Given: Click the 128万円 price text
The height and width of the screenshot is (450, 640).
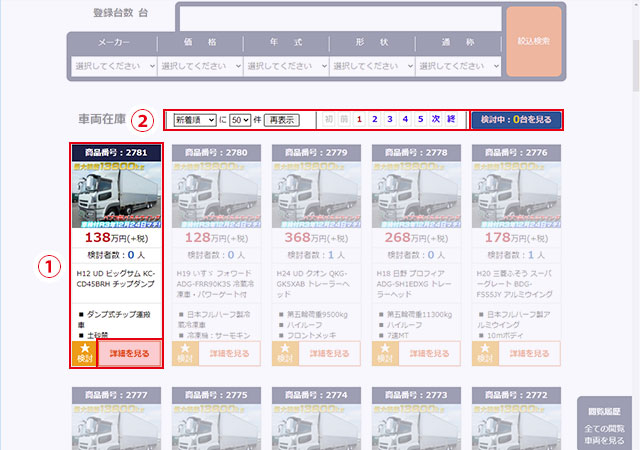Looking at the screenshot, I should coord(216,238).
